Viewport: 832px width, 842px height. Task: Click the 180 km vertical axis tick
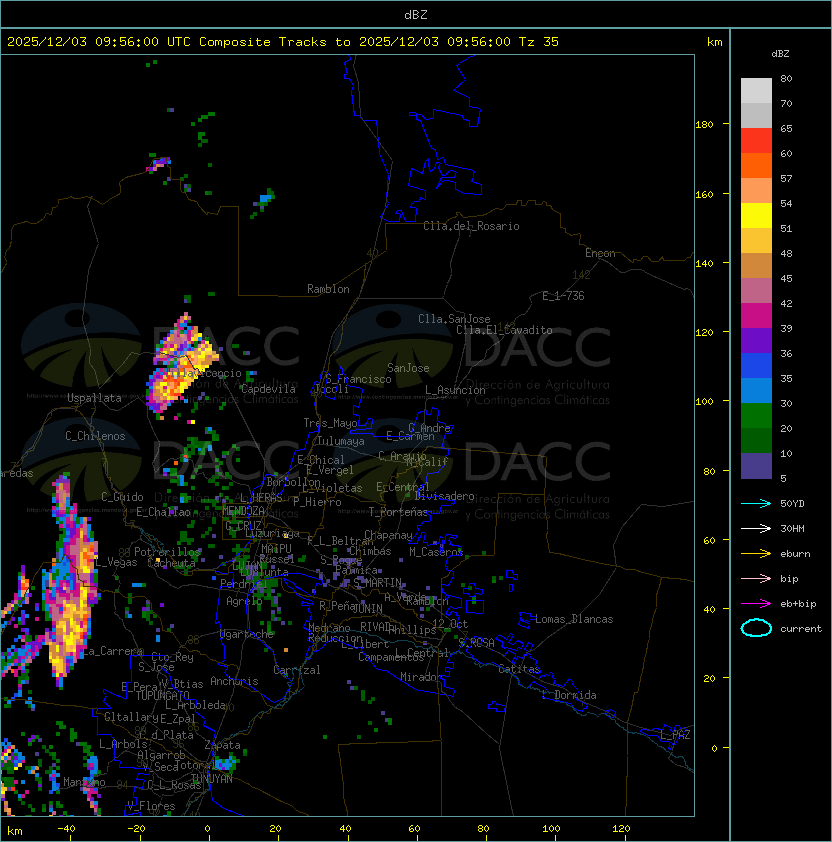tap(704, 125)
